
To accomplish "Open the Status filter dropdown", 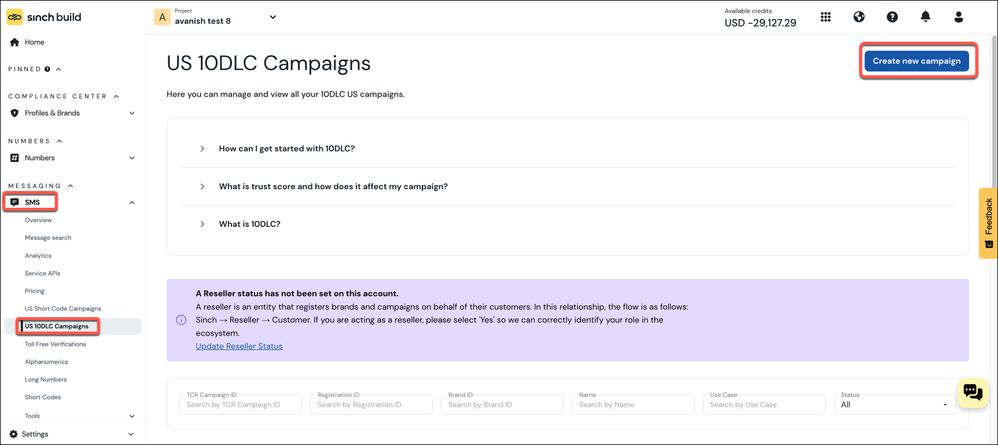I will (x=894, y=404).
